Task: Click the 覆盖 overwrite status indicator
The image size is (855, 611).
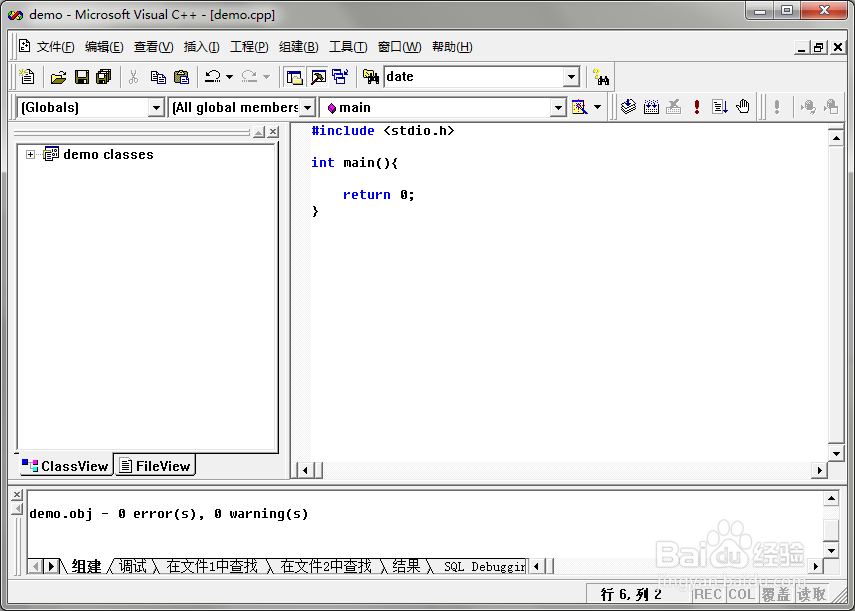Action: coord(776,594)
